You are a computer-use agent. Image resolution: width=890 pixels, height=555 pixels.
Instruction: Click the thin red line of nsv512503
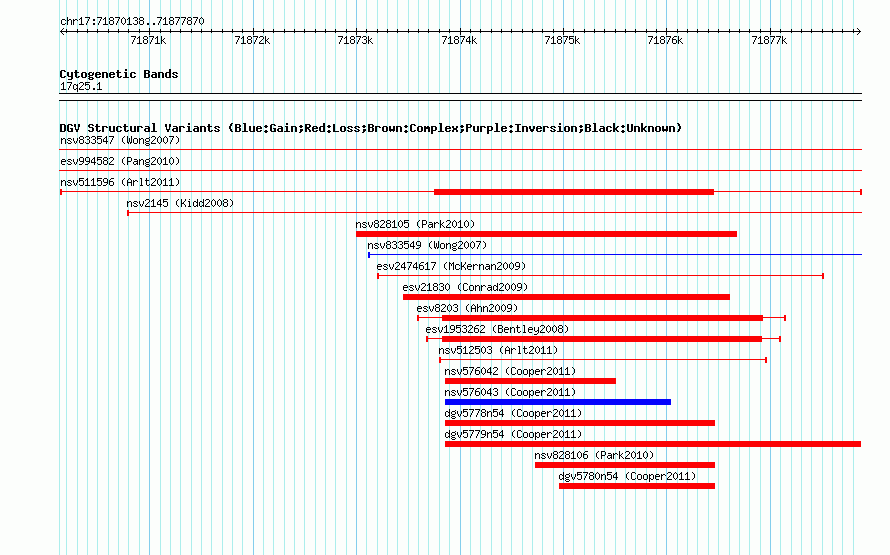click(603, 360)
